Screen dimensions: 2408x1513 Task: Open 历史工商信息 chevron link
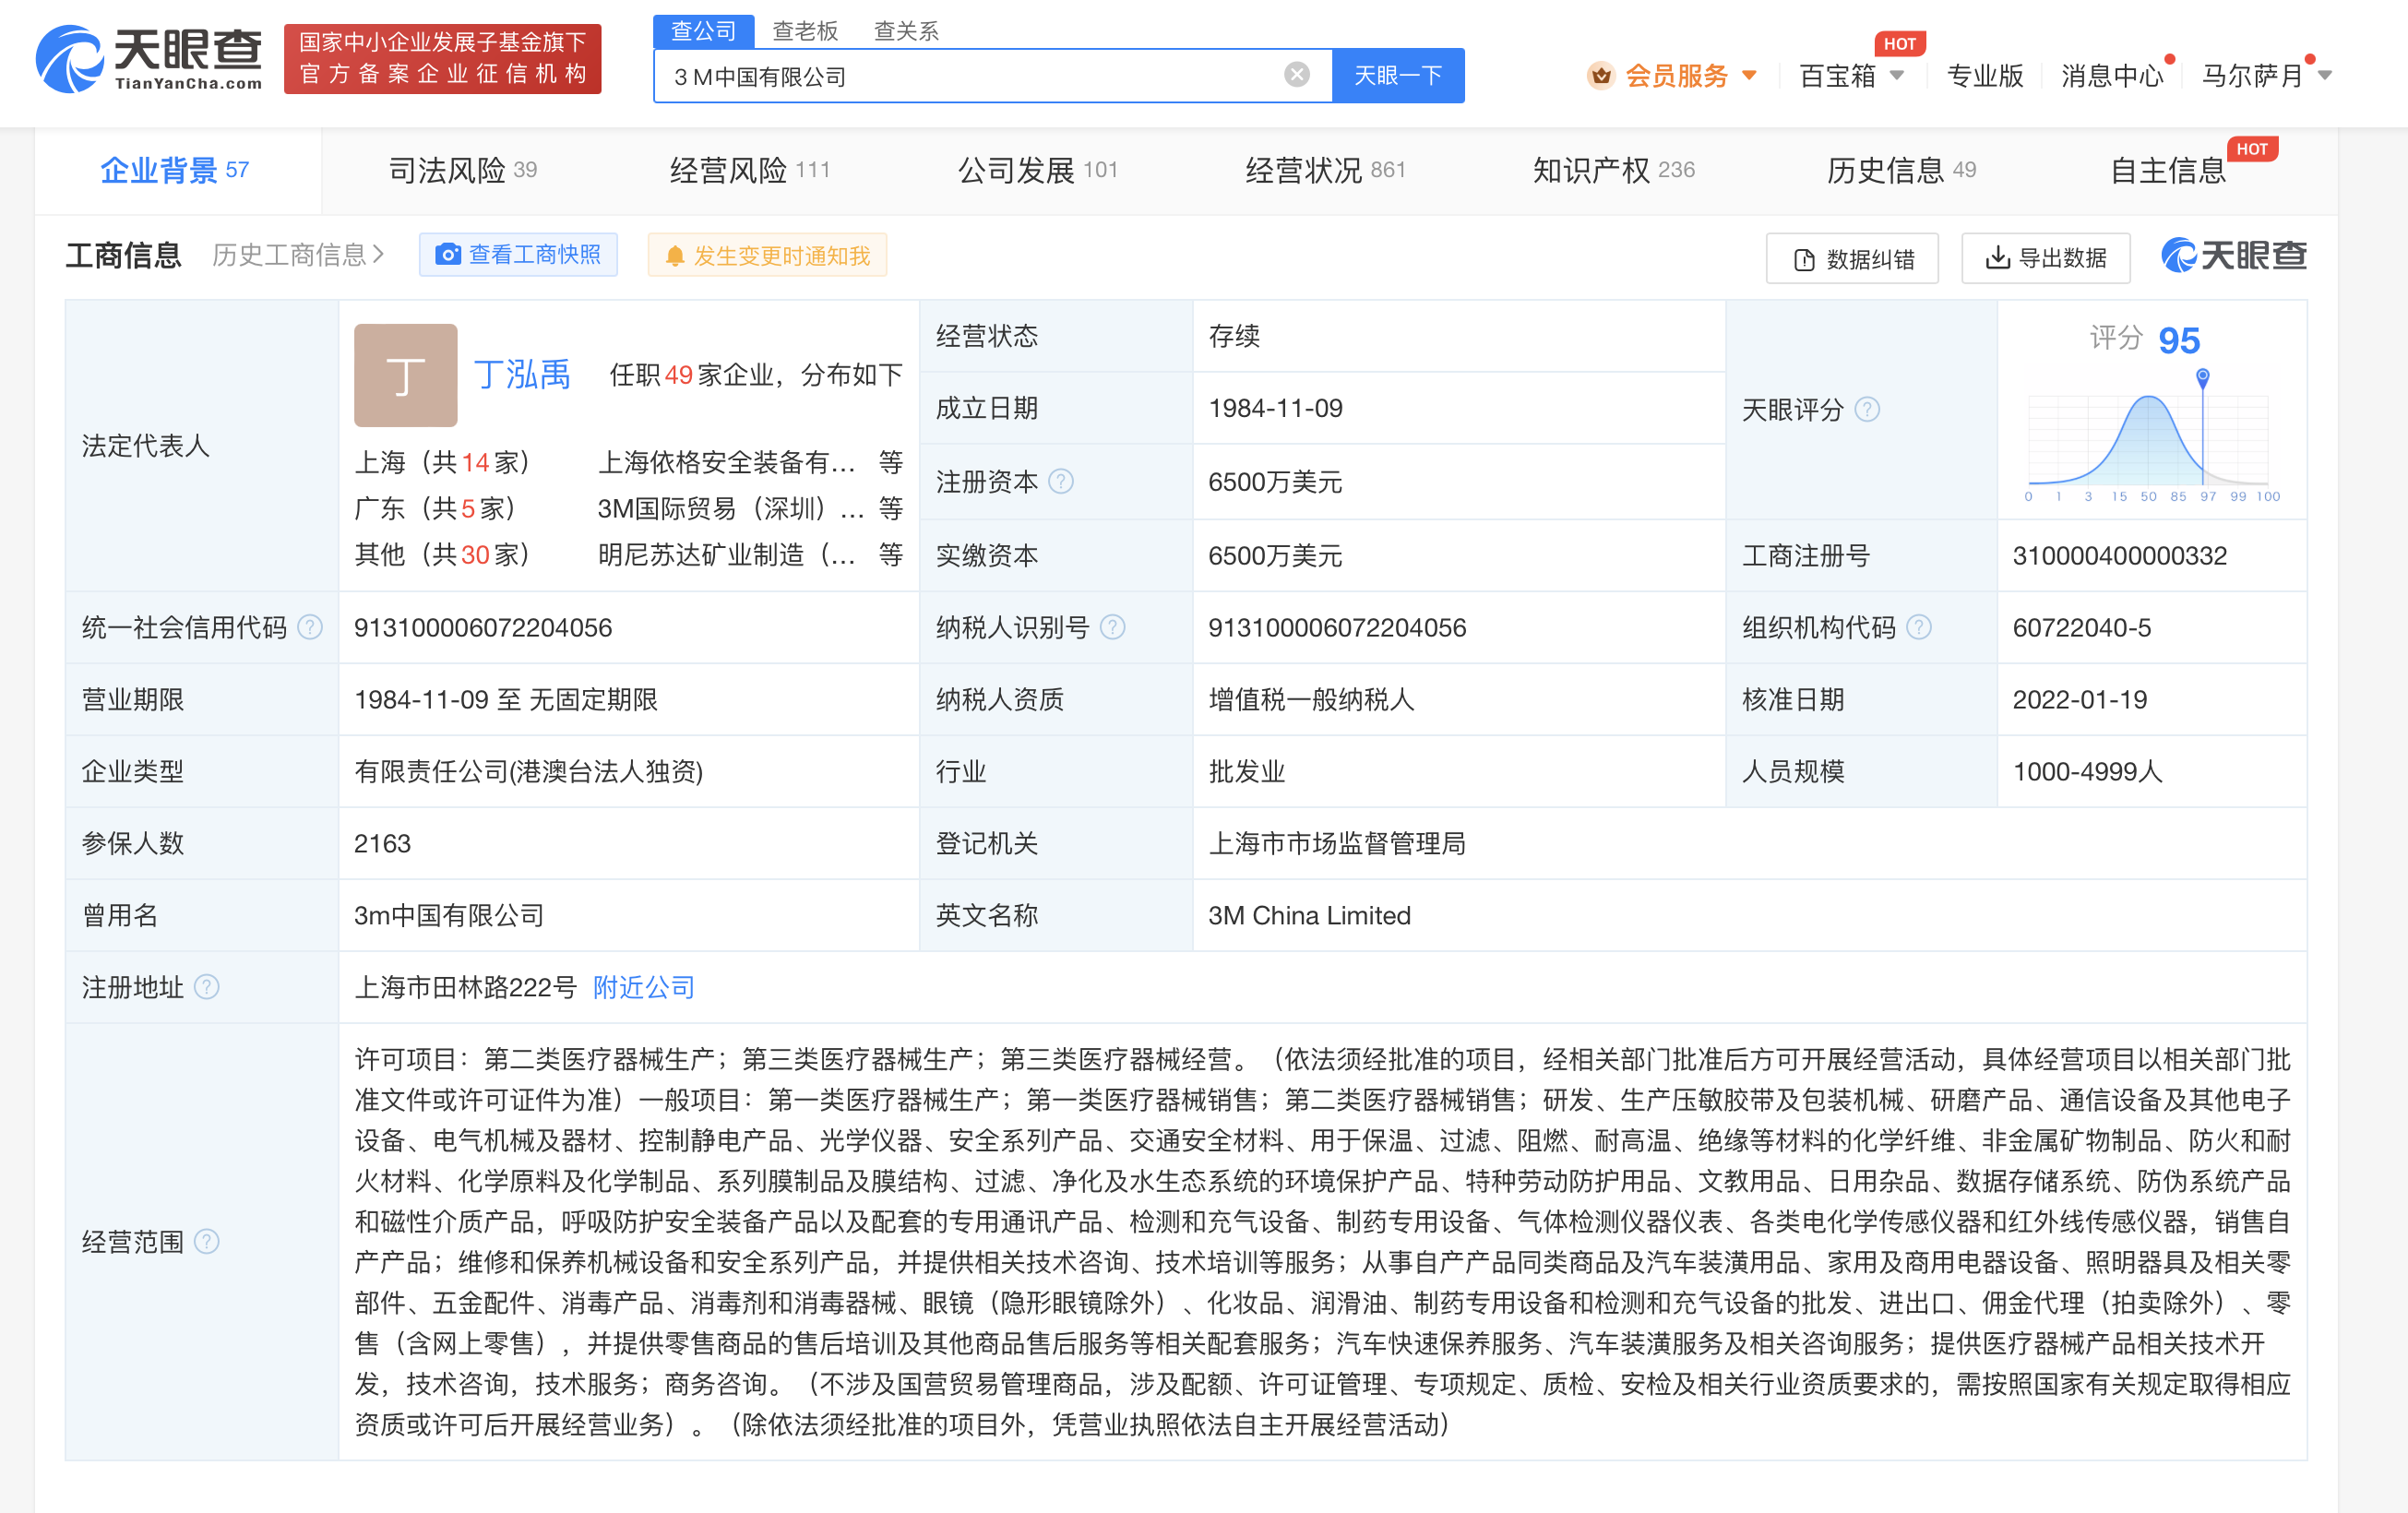(x=298, y=255)
